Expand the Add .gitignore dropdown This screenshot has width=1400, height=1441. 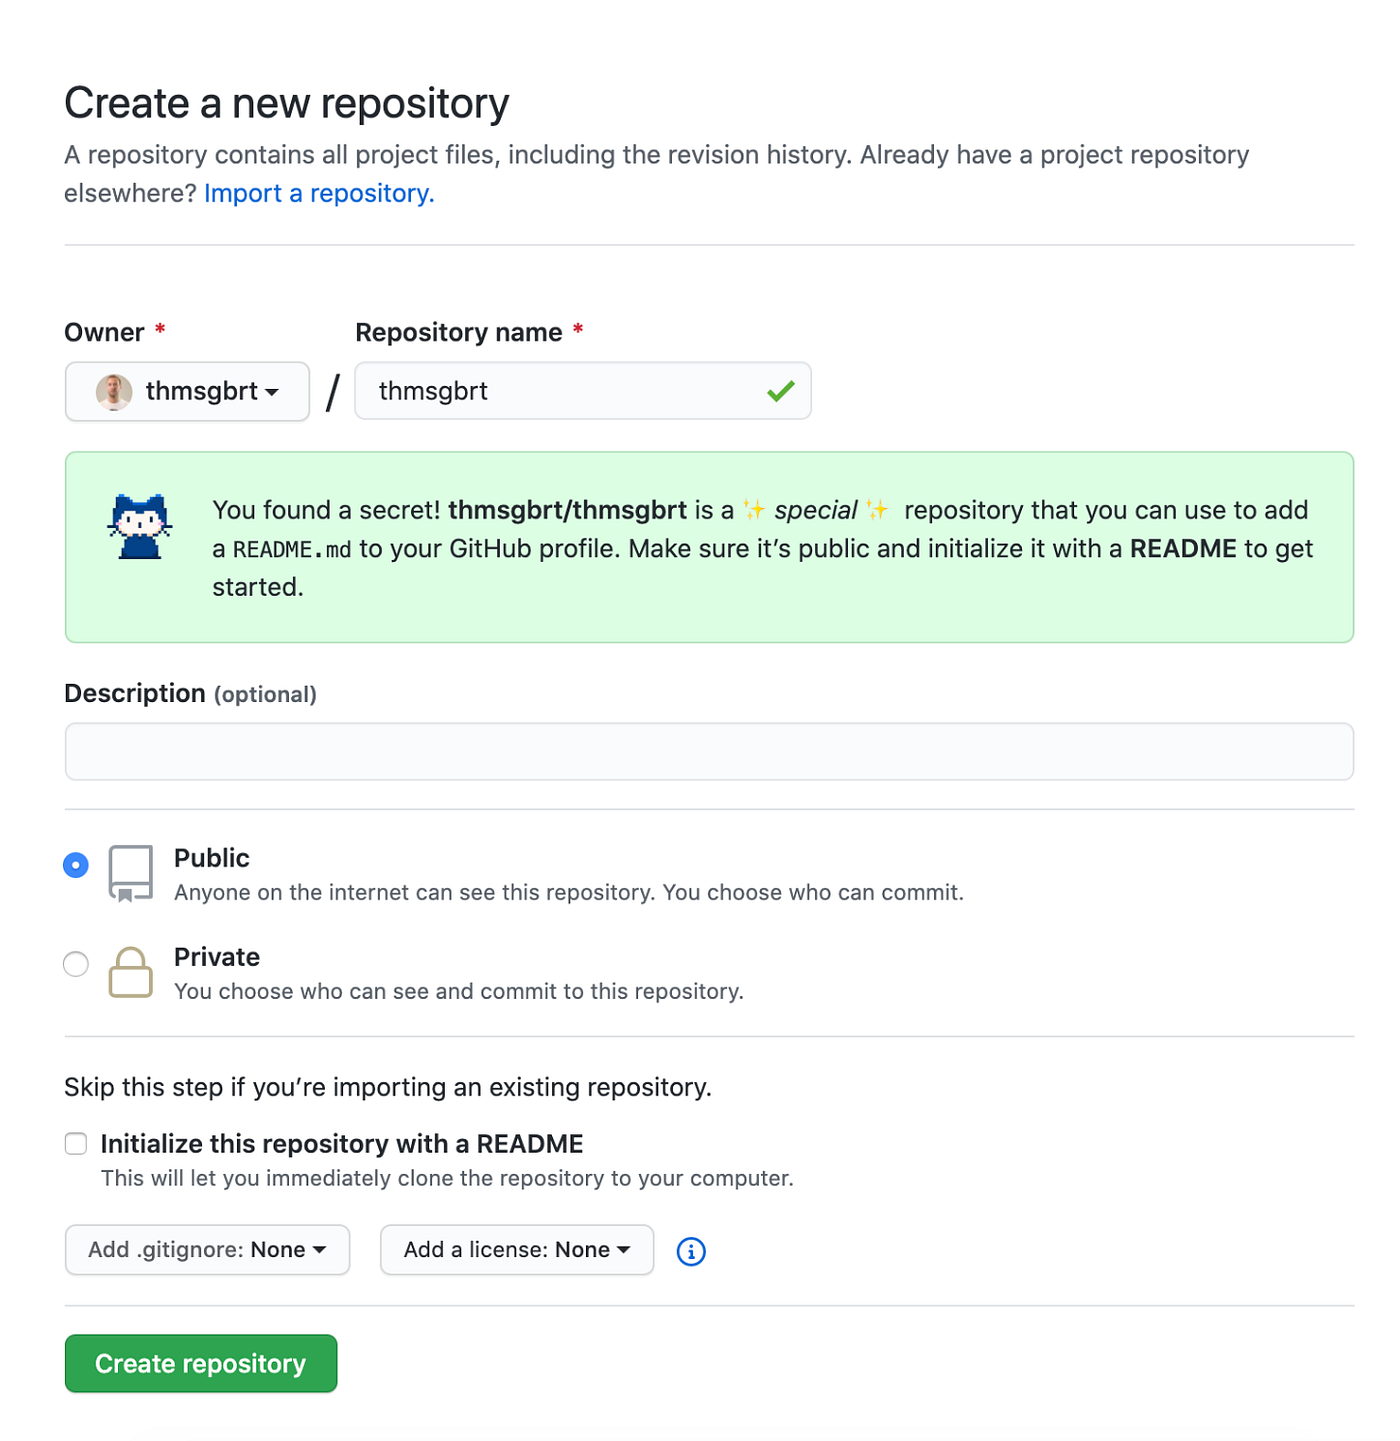[x=206, y=1249]
